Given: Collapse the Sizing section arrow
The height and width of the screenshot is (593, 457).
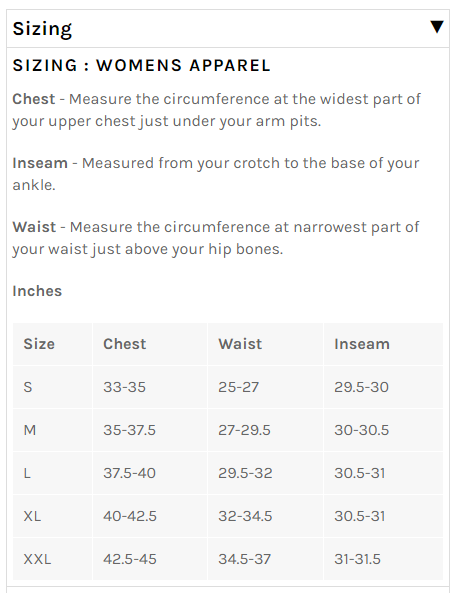Looking at the screenshot, I should 437,27.
